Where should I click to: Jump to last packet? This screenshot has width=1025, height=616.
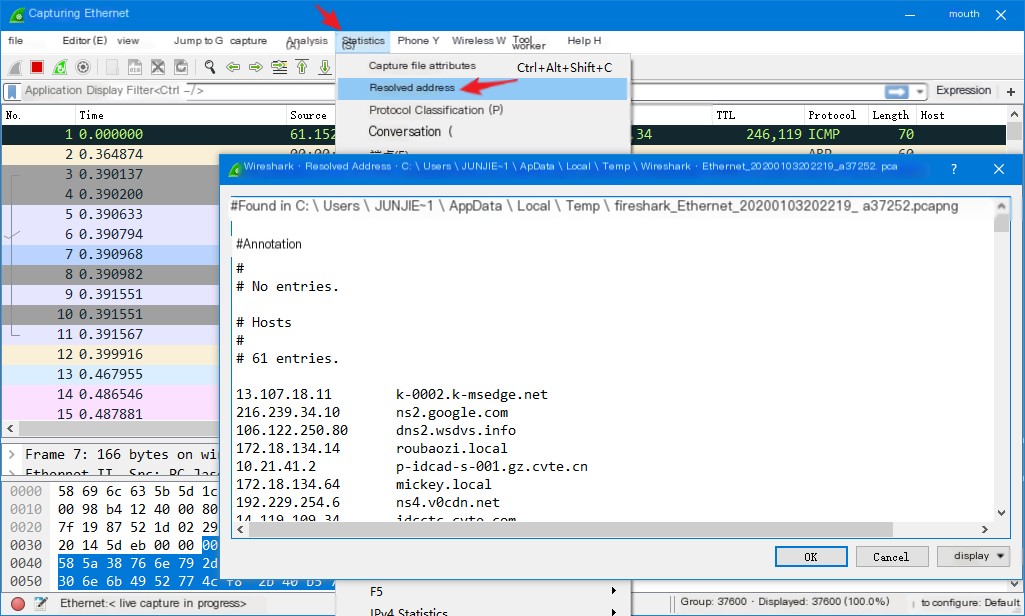325,67
